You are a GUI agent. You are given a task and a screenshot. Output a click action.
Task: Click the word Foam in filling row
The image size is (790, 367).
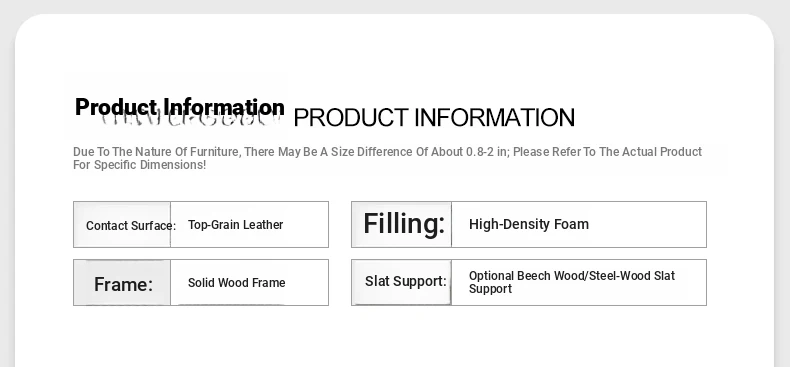coord(571,224)
